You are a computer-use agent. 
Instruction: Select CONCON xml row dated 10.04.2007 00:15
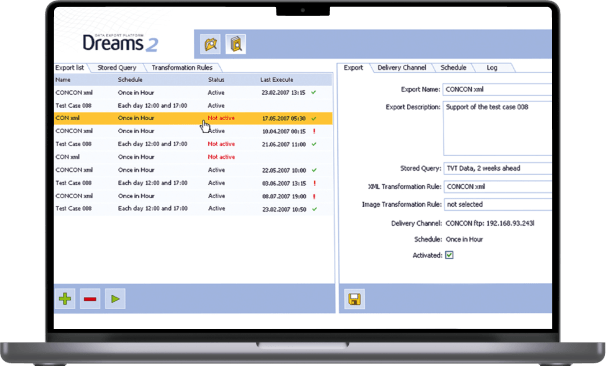click(193, 131)
